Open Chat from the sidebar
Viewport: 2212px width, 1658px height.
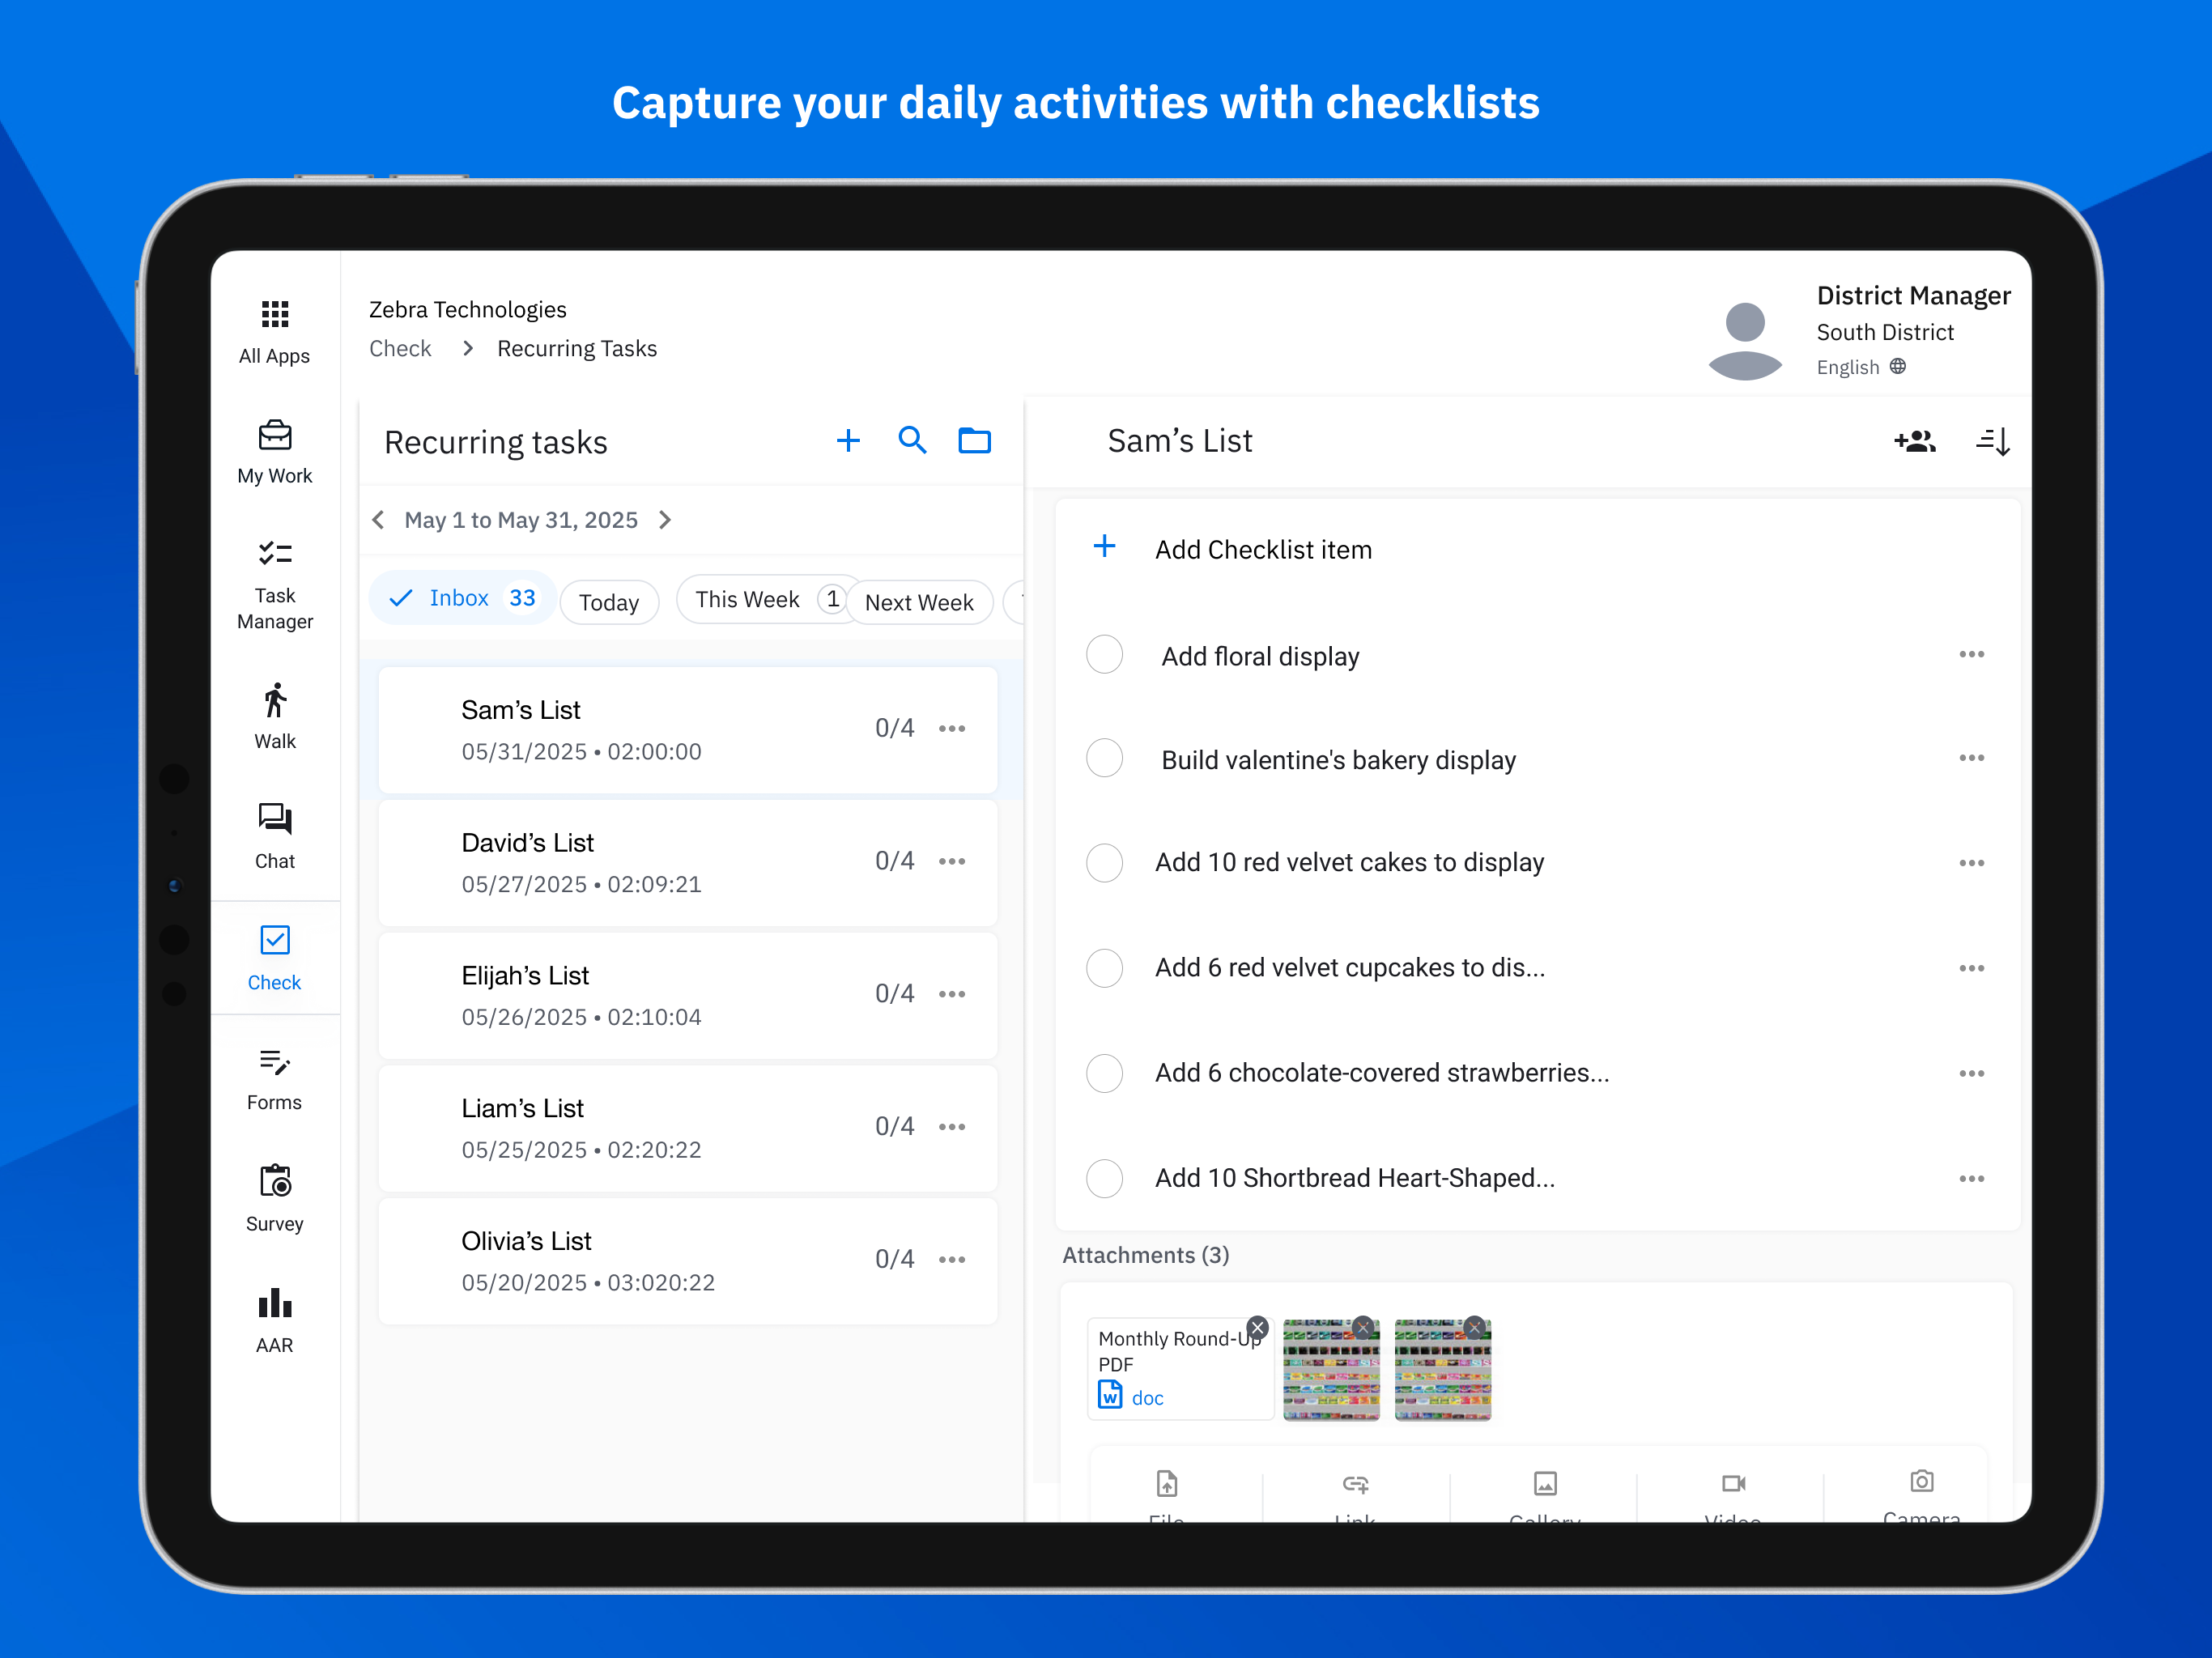[274, 836]
